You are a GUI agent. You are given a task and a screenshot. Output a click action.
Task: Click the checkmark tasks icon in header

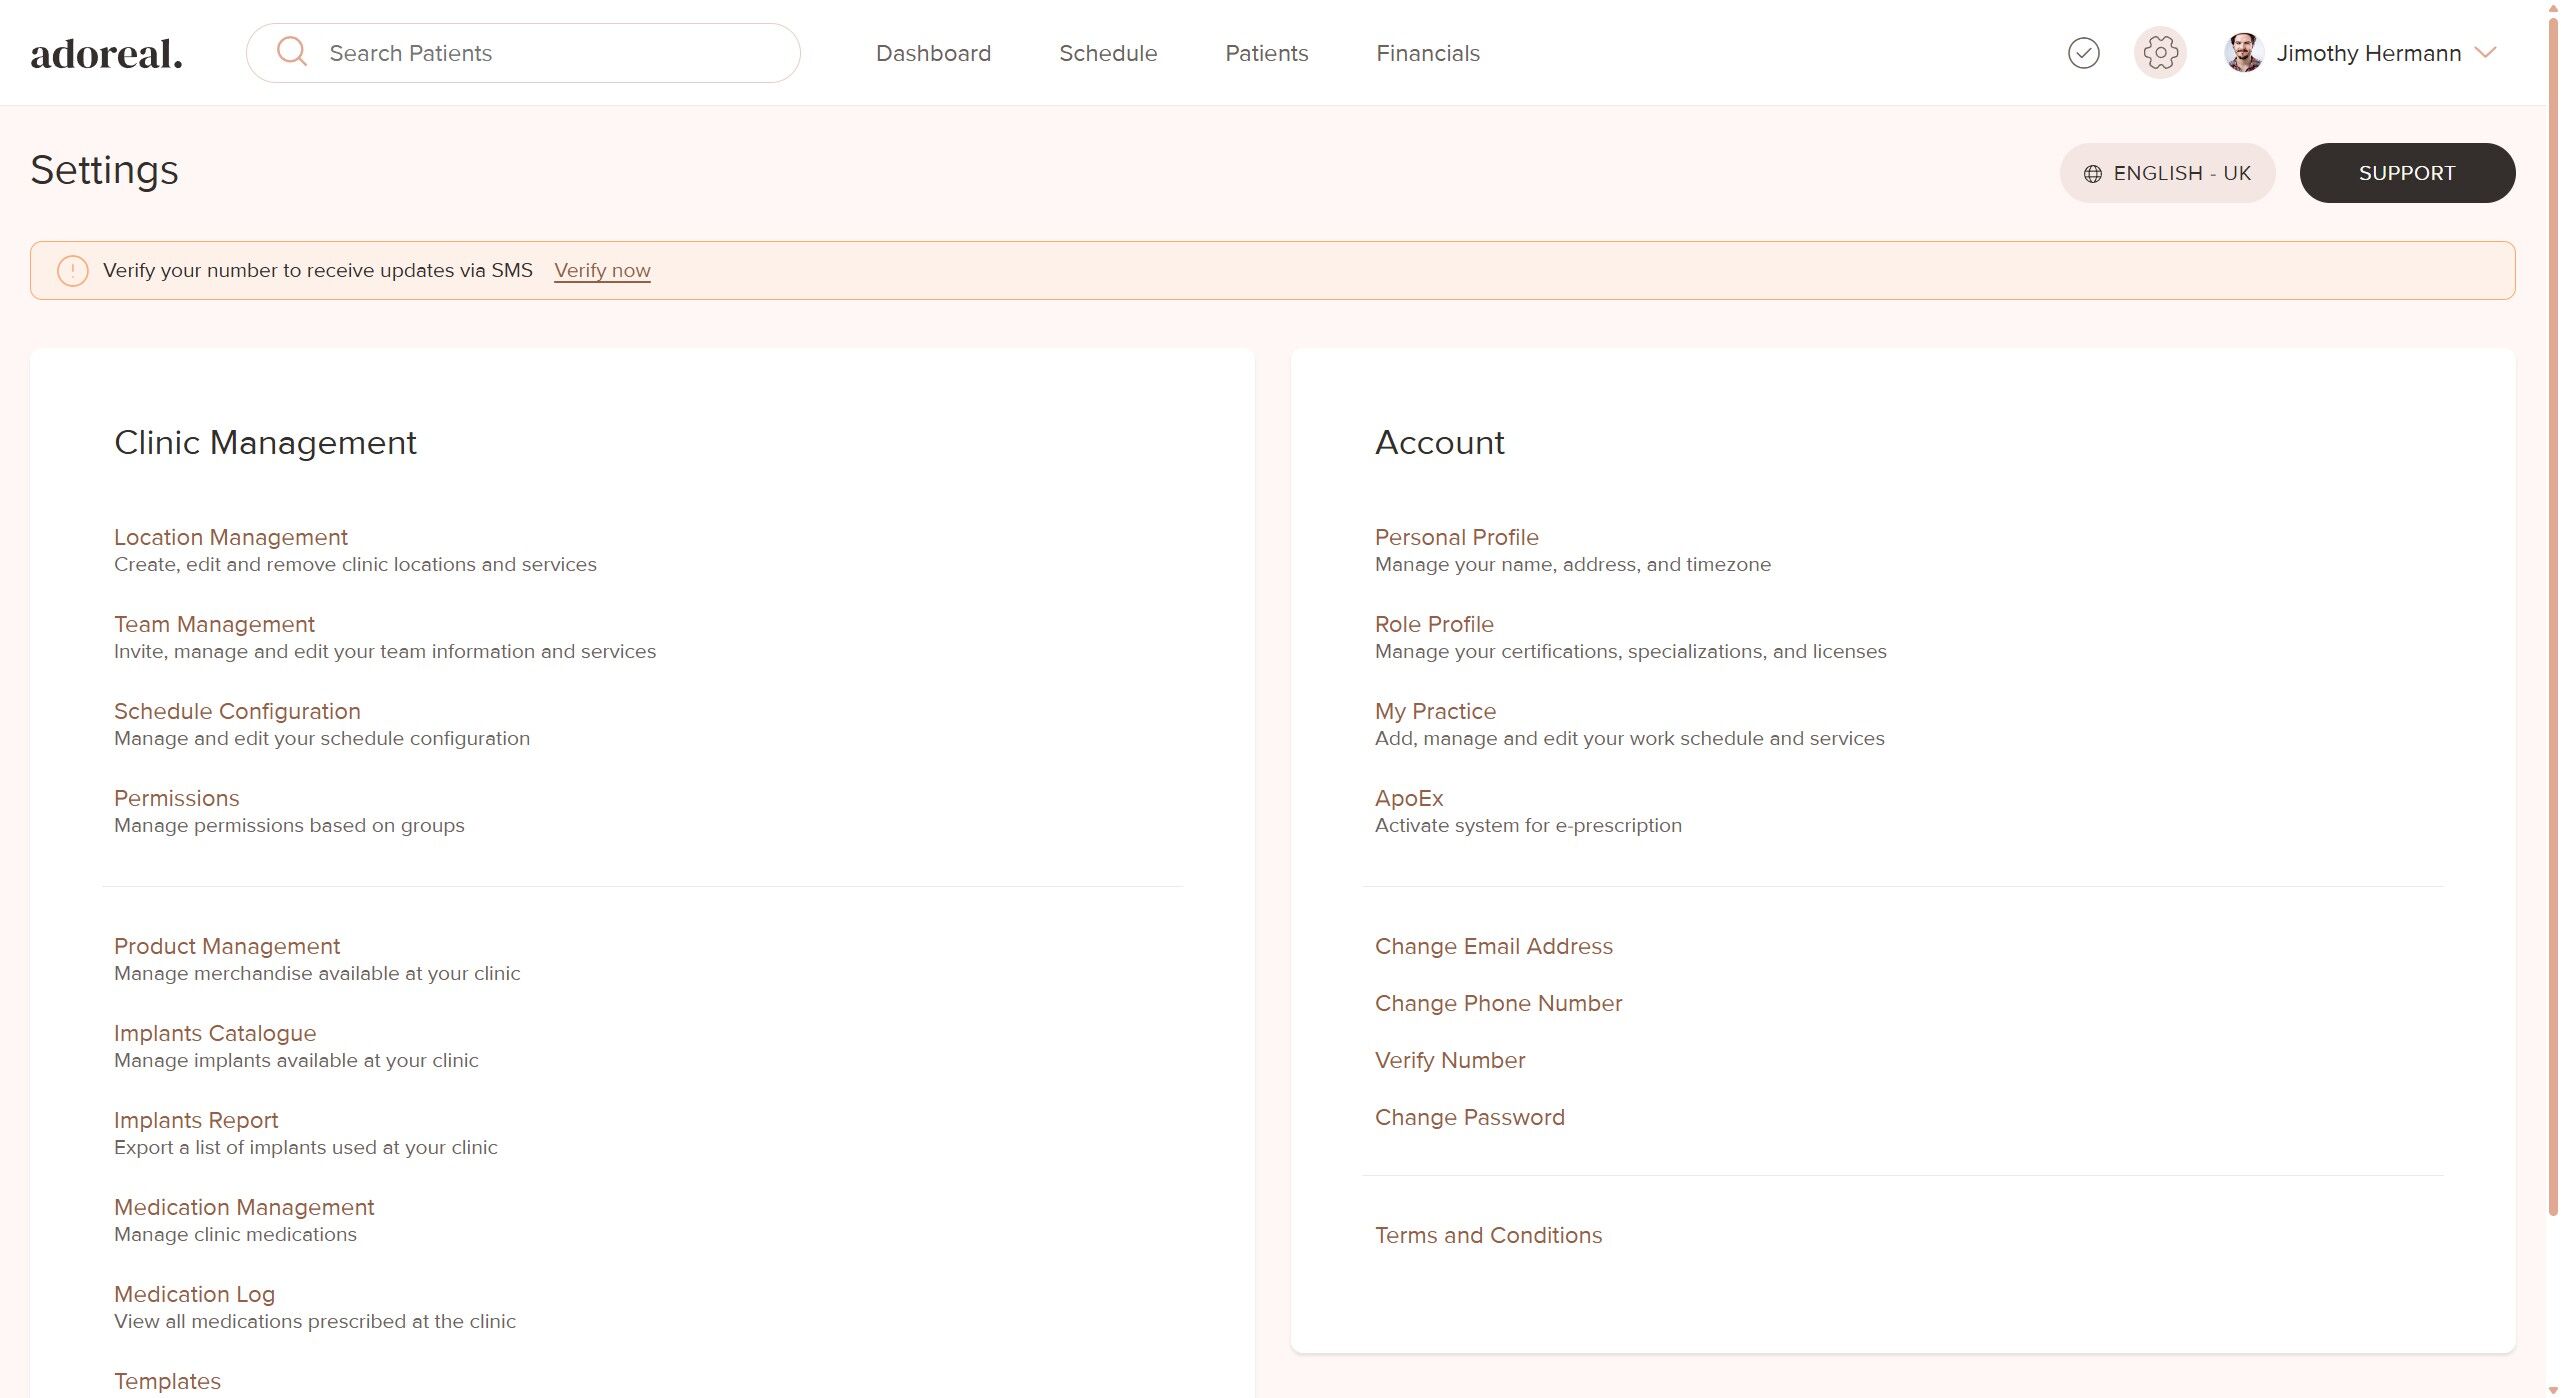2083,53
